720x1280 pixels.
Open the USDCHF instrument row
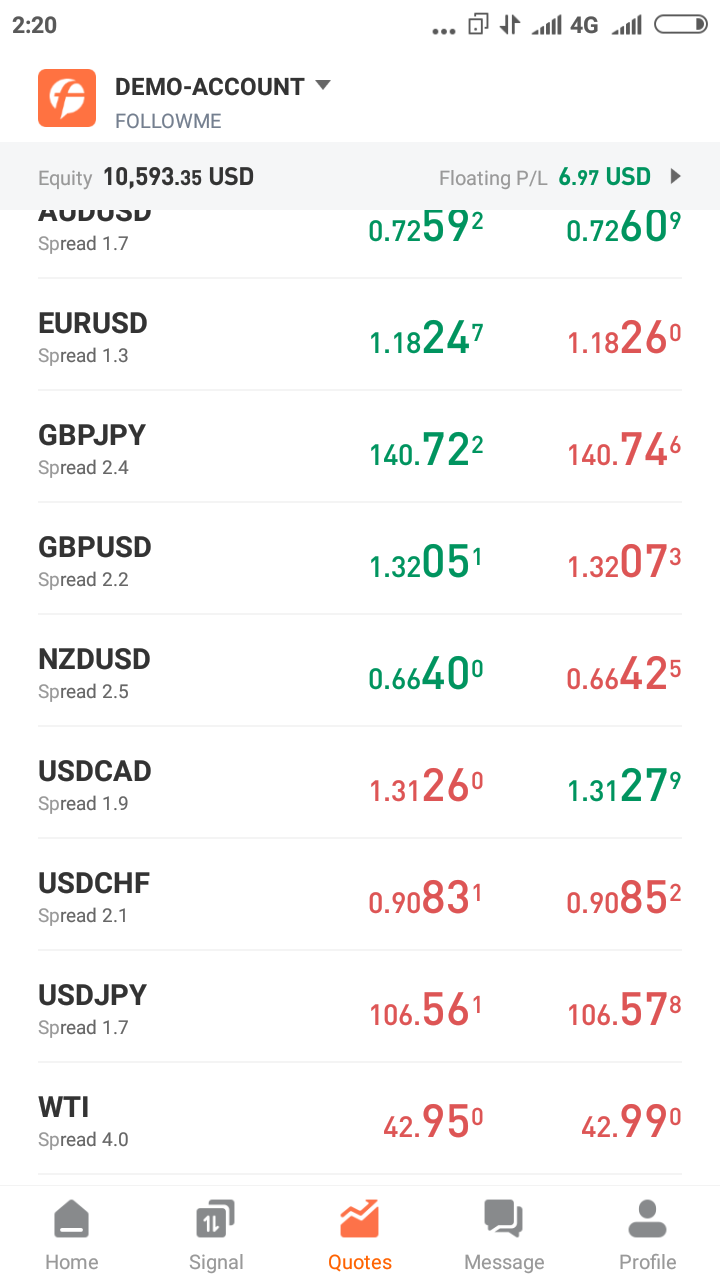360,896
